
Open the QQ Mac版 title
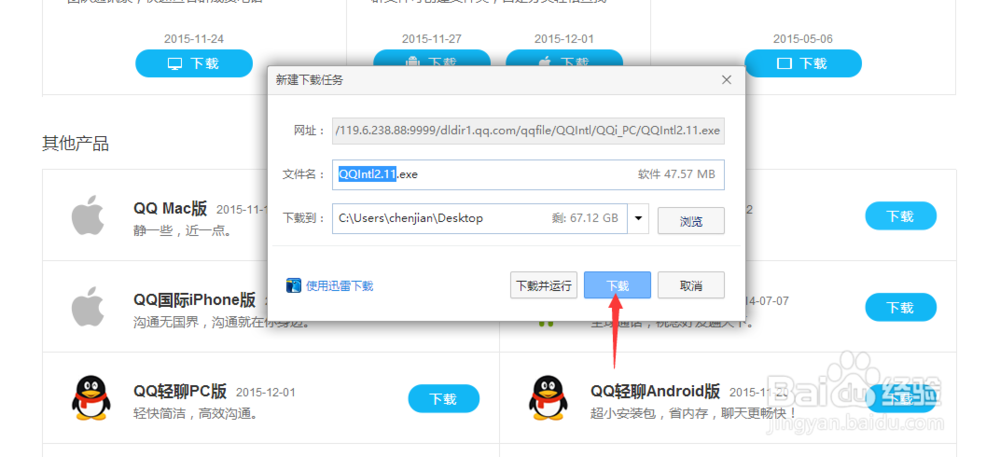pos(170,208)
